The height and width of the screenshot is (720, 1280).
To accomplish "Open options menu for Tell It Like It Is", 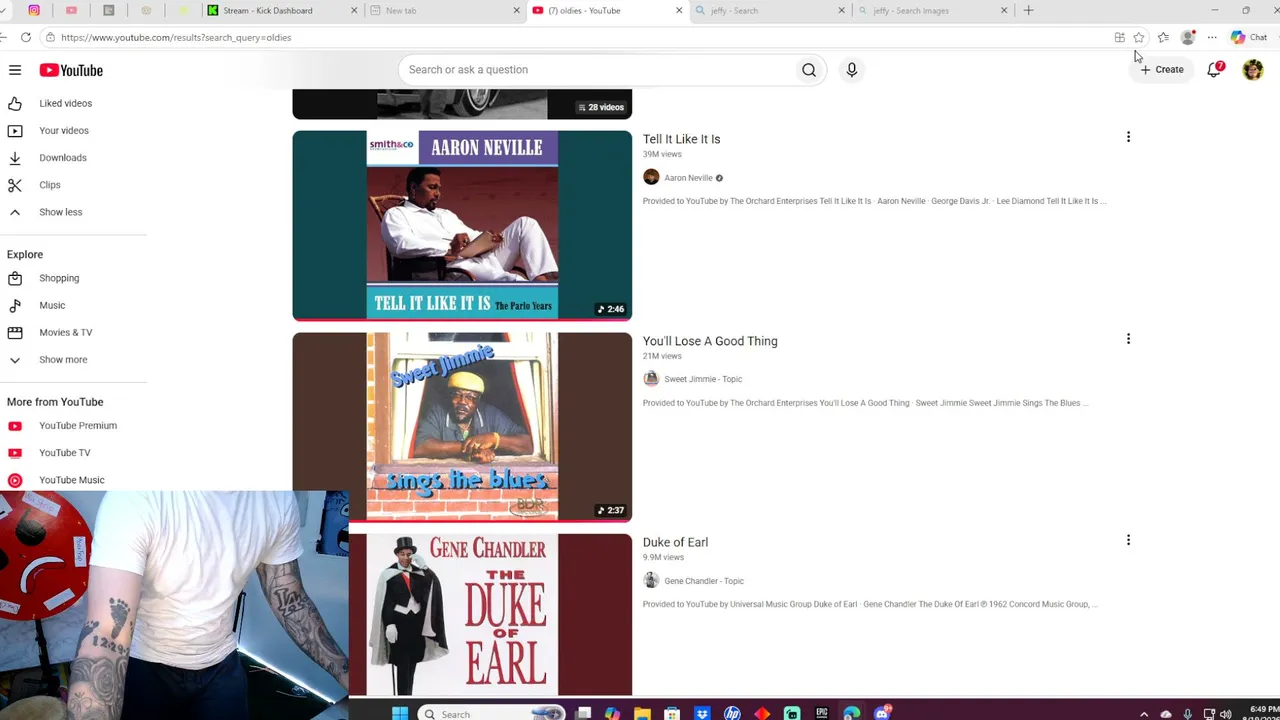I will pos(1128,137).
